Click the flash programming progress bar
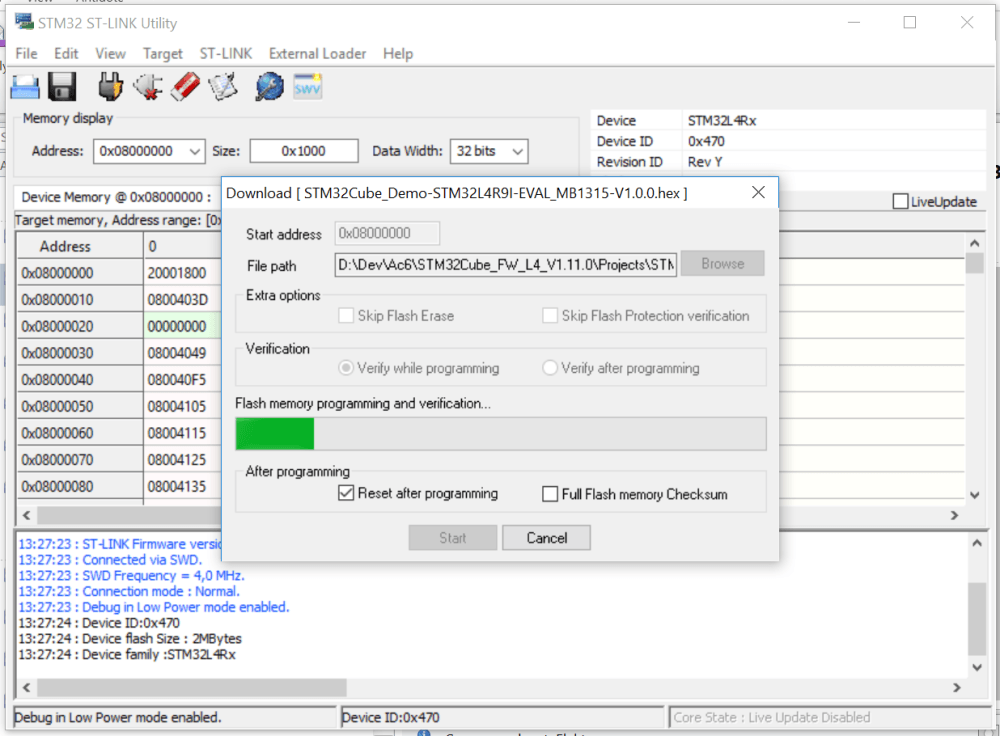This screenshot has width=1000, height=736. pos(500,434)
